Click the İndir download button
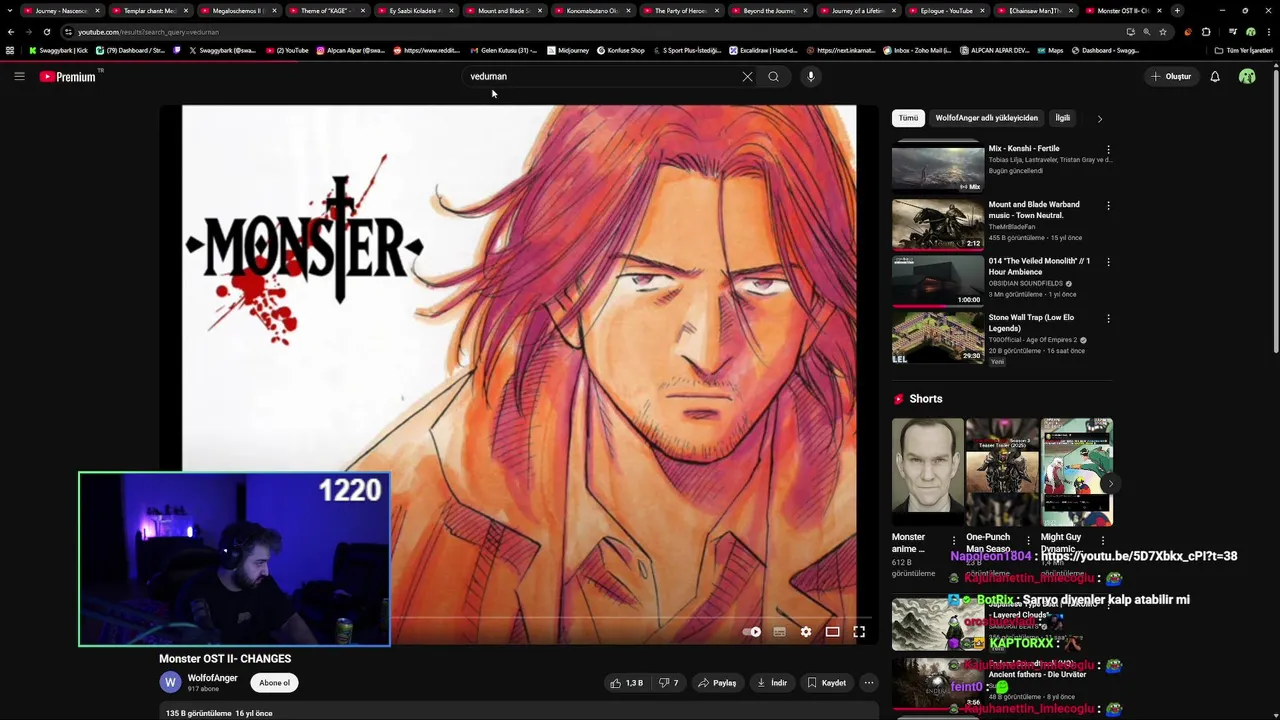 (x=771, y=683)
